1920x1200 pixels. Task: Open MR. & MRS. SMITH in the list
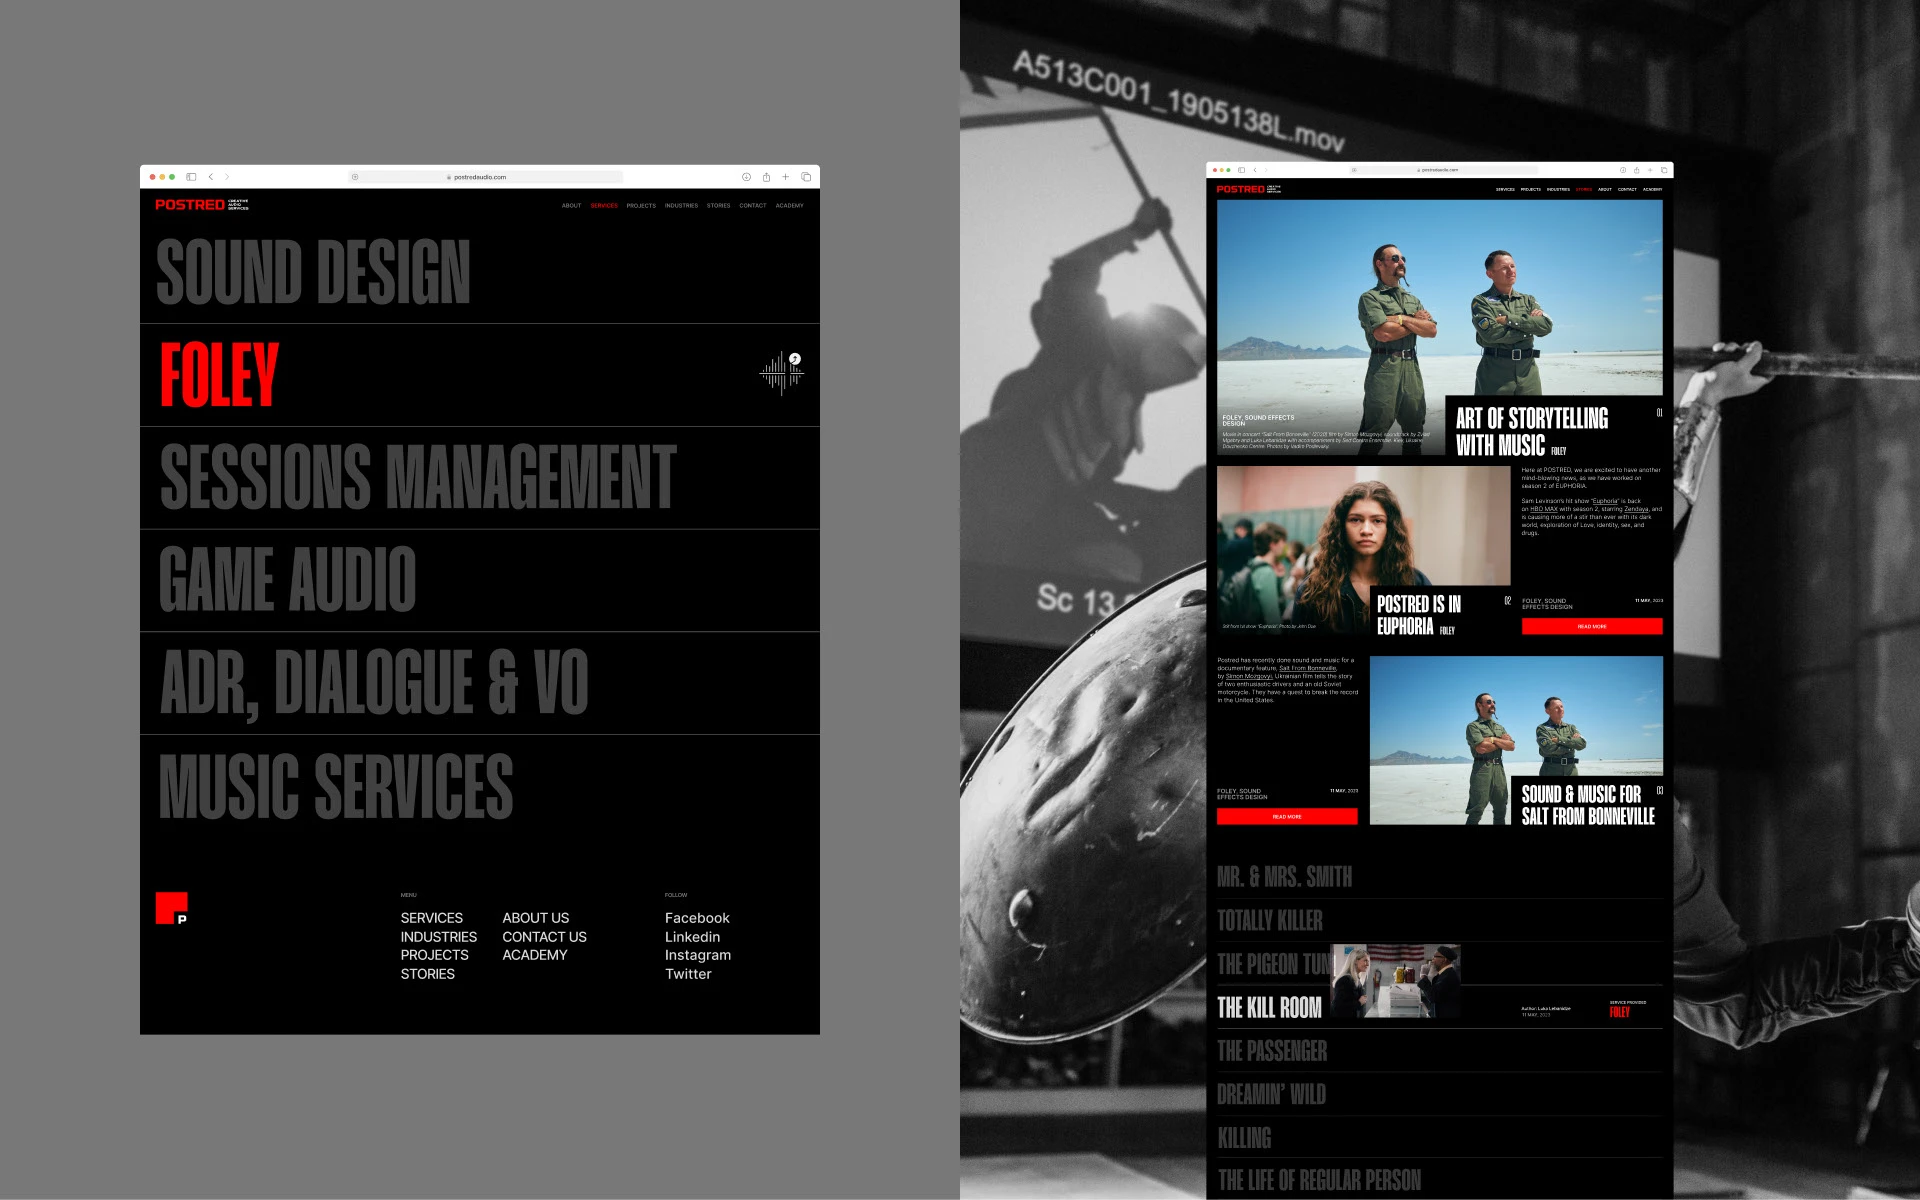coord(1284,877)
